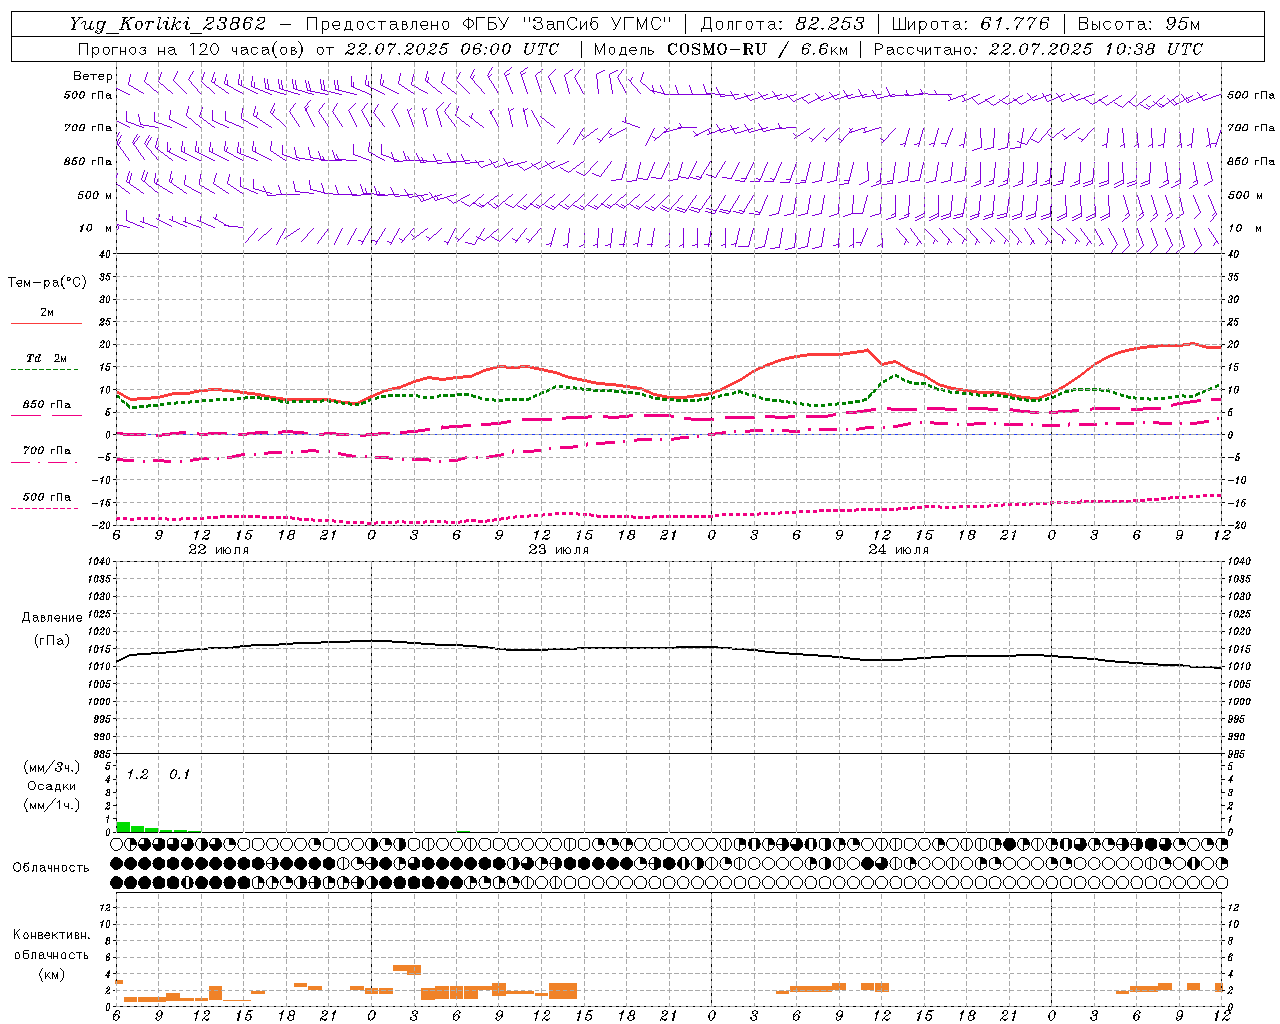Click the Модель COSMO-RU / 6.6км label

[x=720, y=49]
